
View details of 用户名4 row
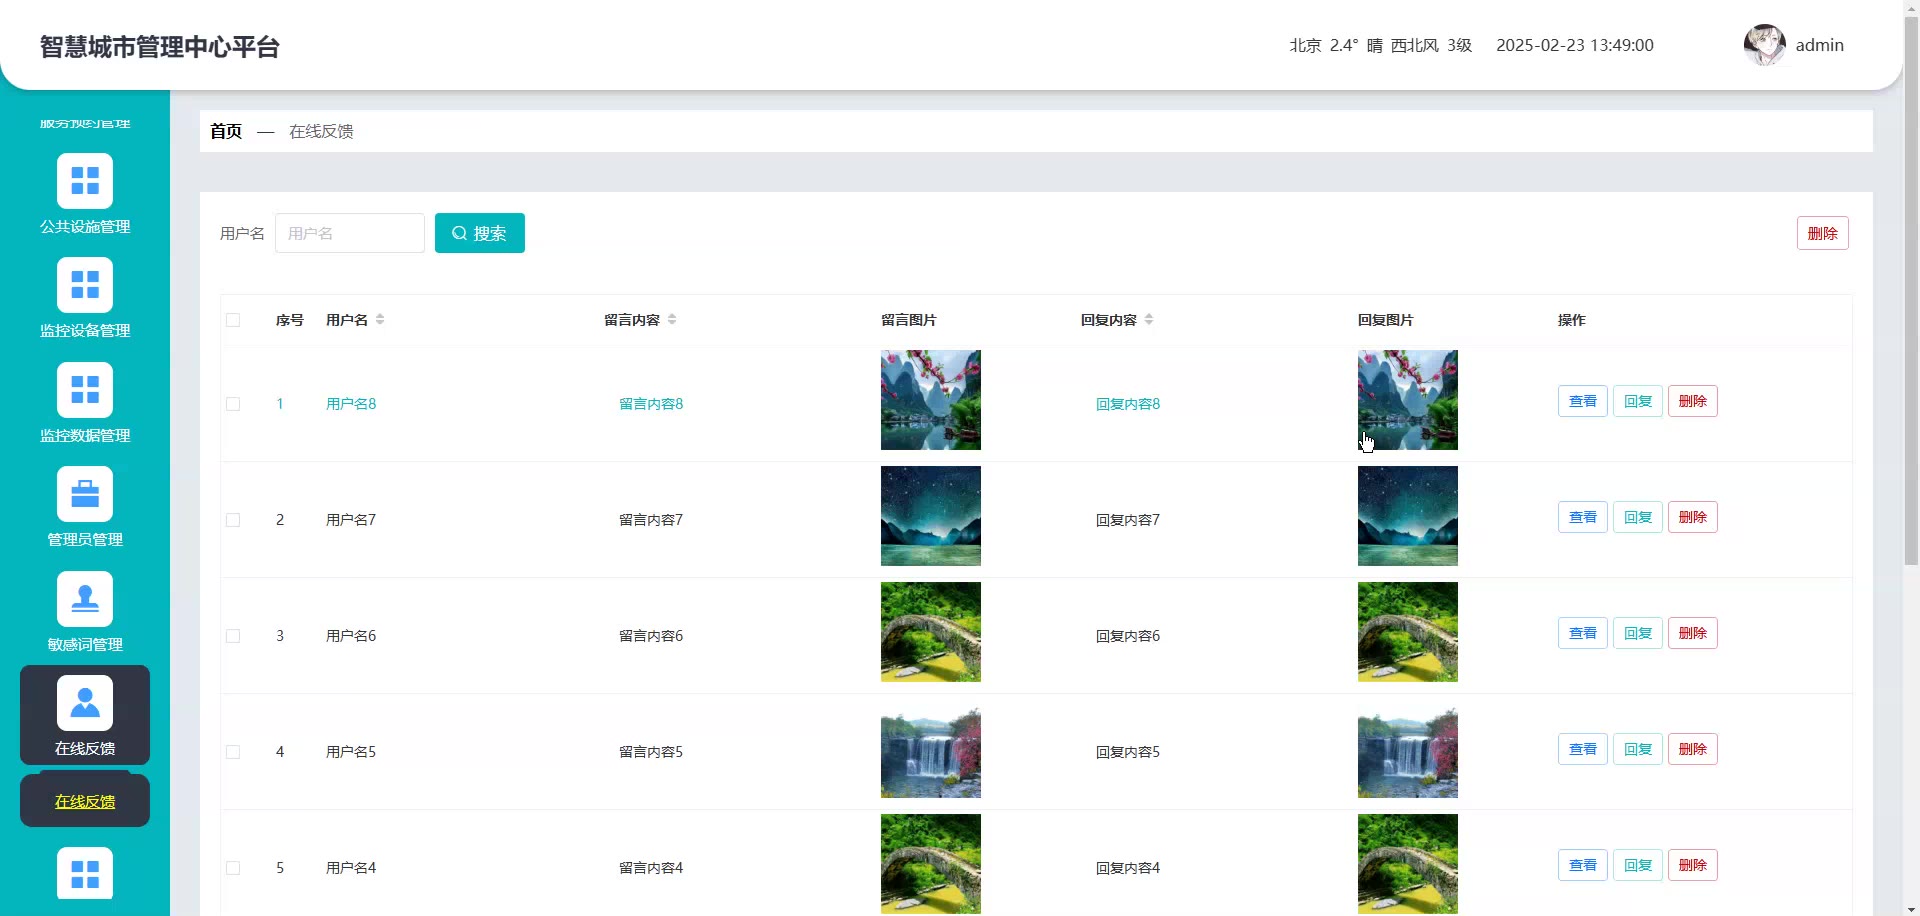click(x=1582, y=865)
